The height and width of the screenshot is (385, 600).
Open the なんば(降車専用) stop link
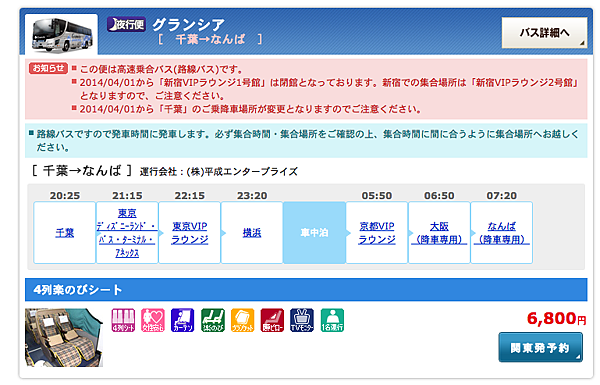[x=502, y=233]
